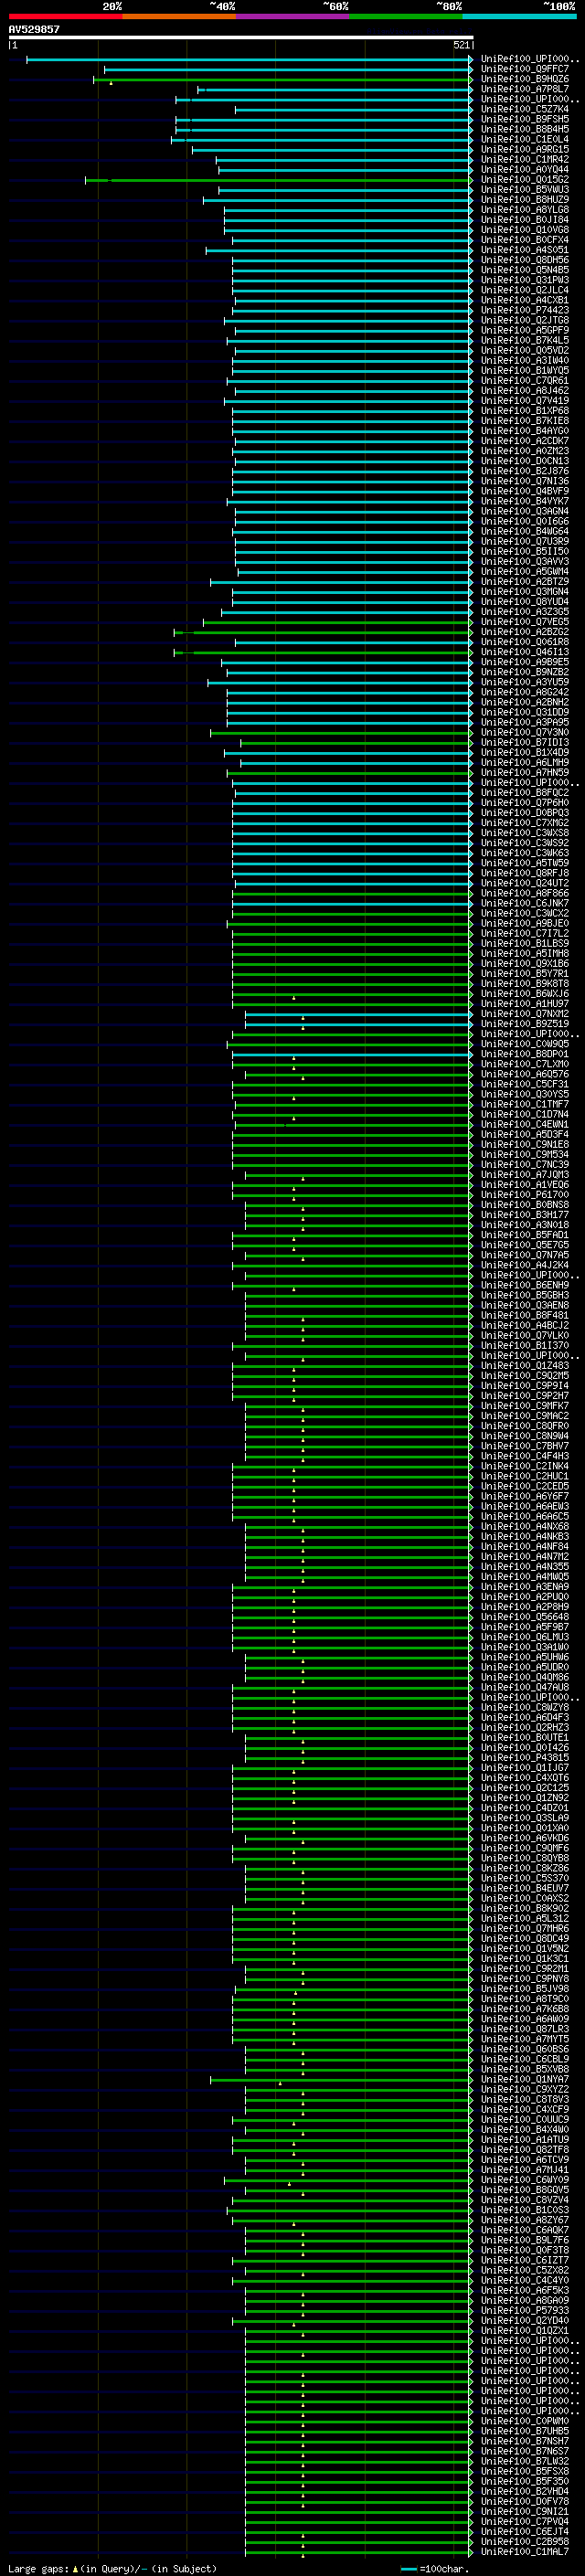This screenshot has height=2576, width=585.
Task: Click the red 20% identity legend segment
Action: [x=65, y=16]
